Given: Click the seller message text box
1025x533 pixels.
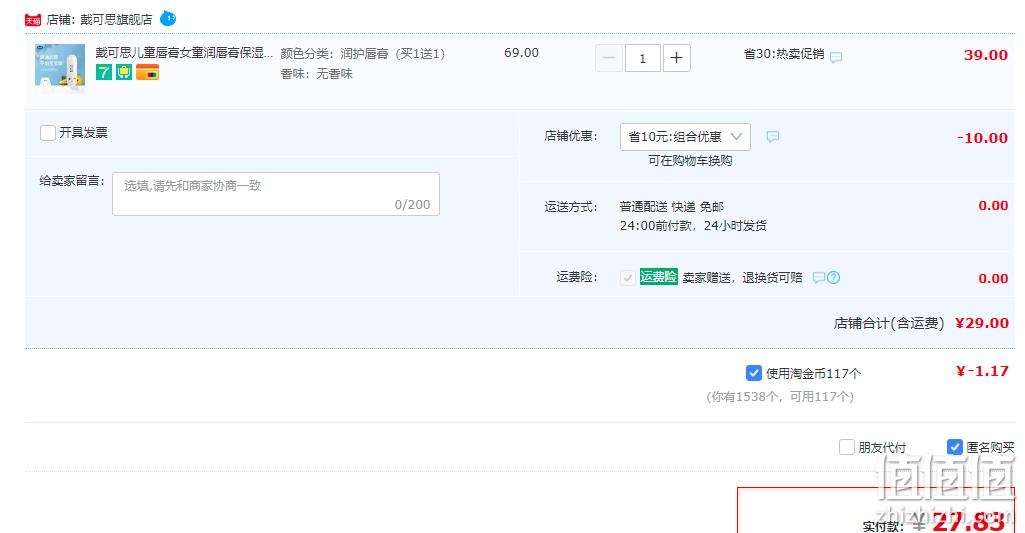Looking at the screenshot, I should pos(276,194).
